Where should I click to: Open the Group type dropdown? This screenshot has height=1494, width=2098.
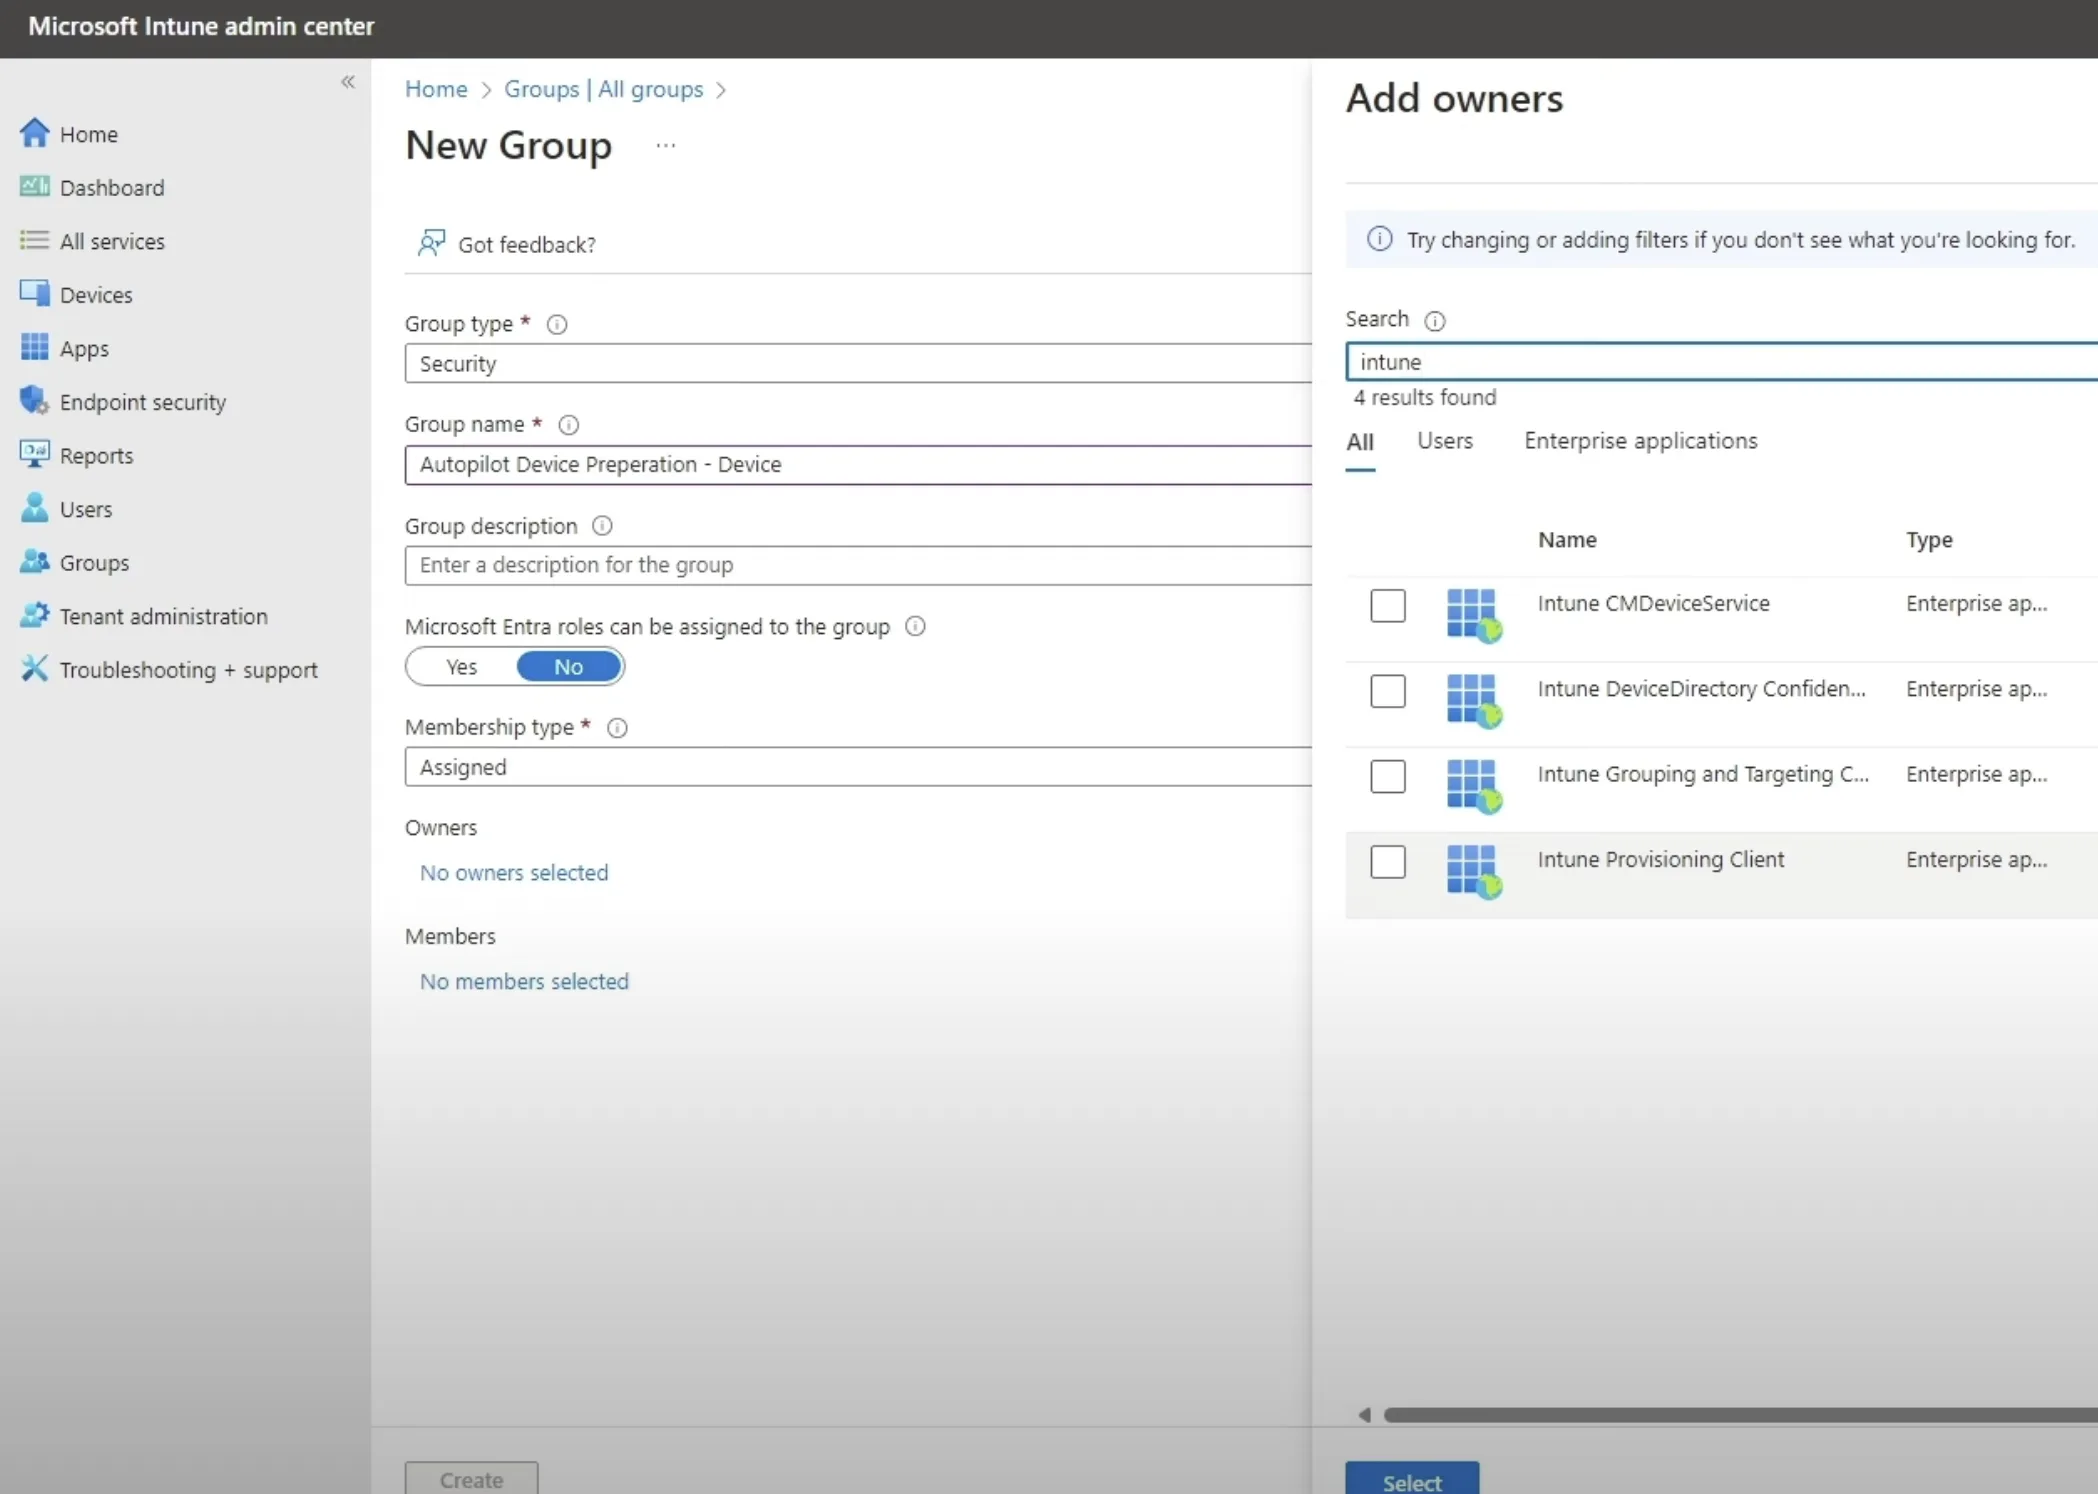(858, 364)
